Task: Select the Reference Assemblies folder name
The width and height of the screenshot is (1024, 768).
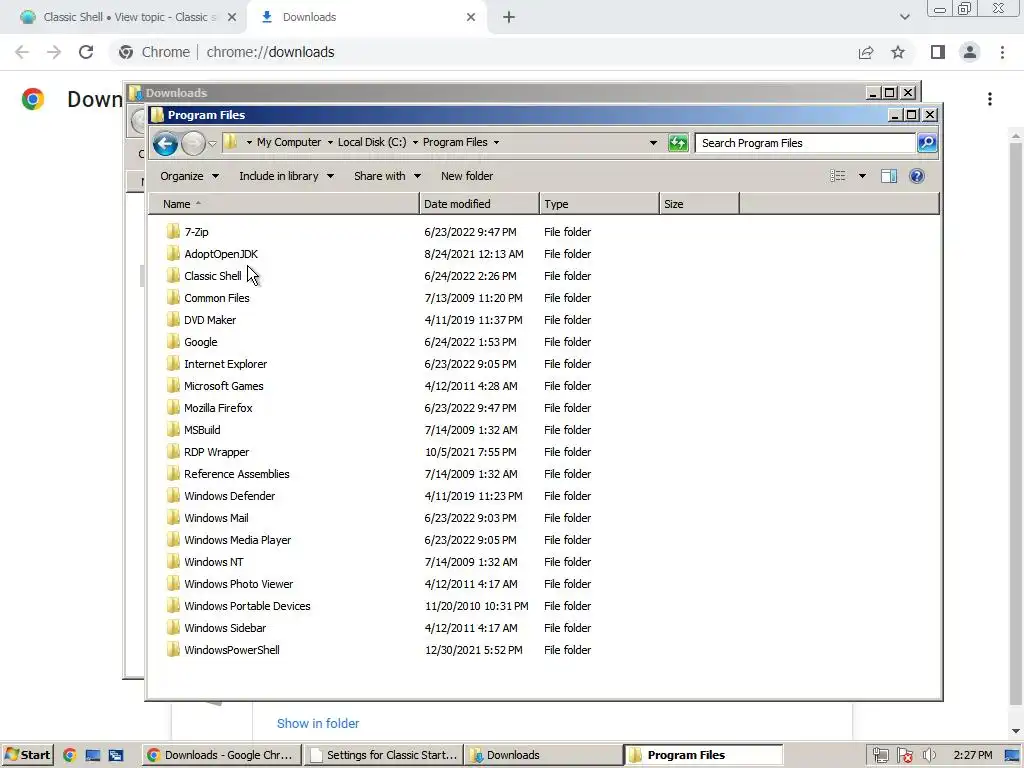Action: [236, 473]
